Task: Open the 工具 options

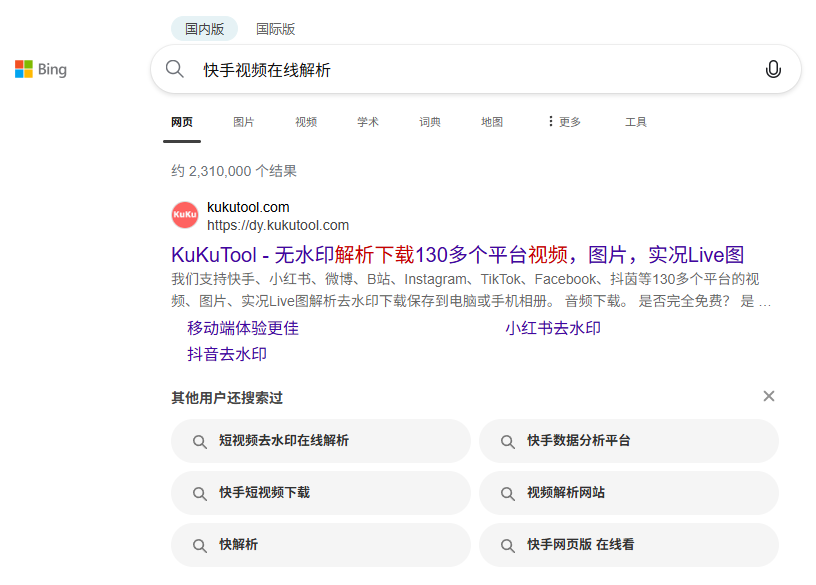Action: pos(636,121)
